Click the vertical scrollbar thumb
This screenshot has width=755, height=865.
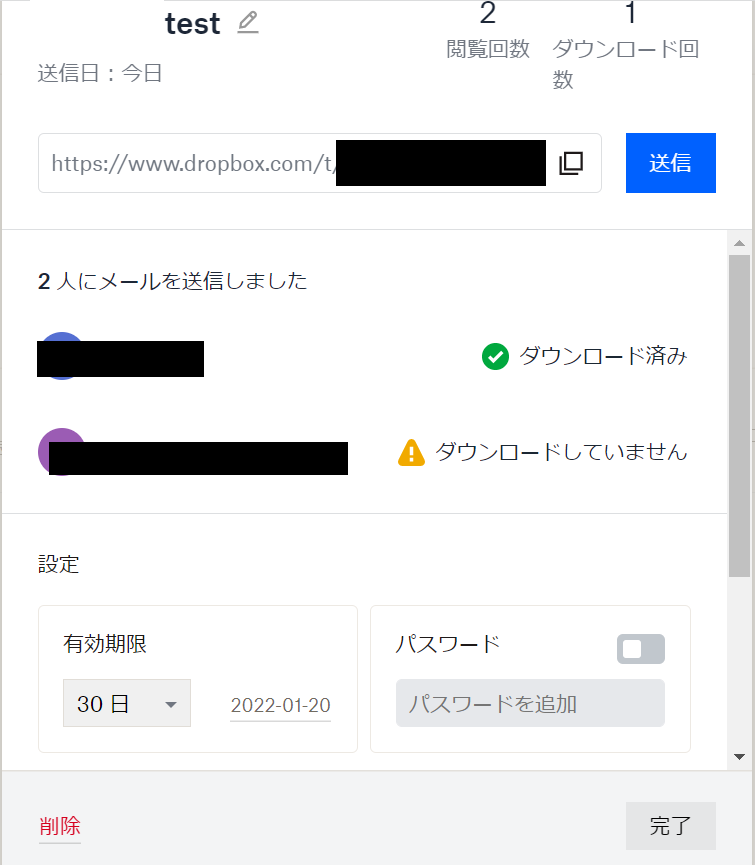click(x=739, y=415)
